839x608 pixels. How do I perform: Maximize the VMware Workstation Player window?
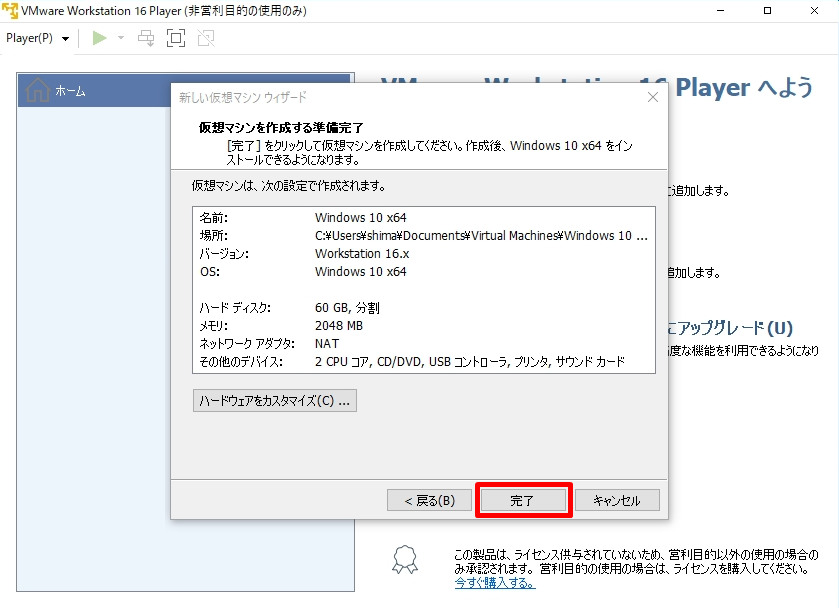pyautogui.click(x=767, y=11)
